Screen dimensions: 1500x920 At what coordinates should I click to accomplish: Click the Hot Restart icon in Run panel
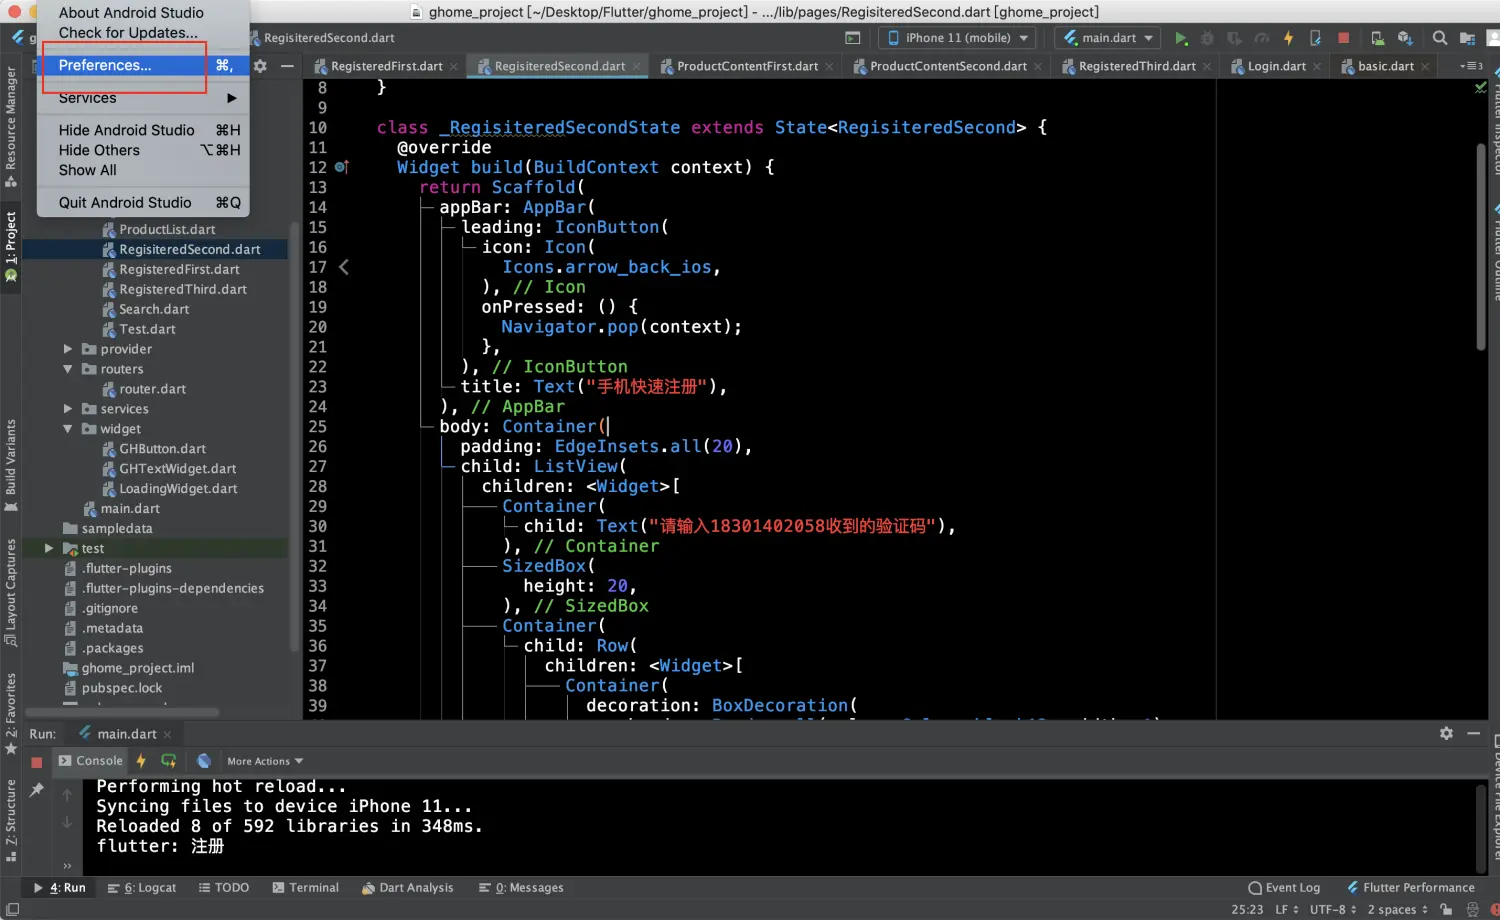coord(168,761)
